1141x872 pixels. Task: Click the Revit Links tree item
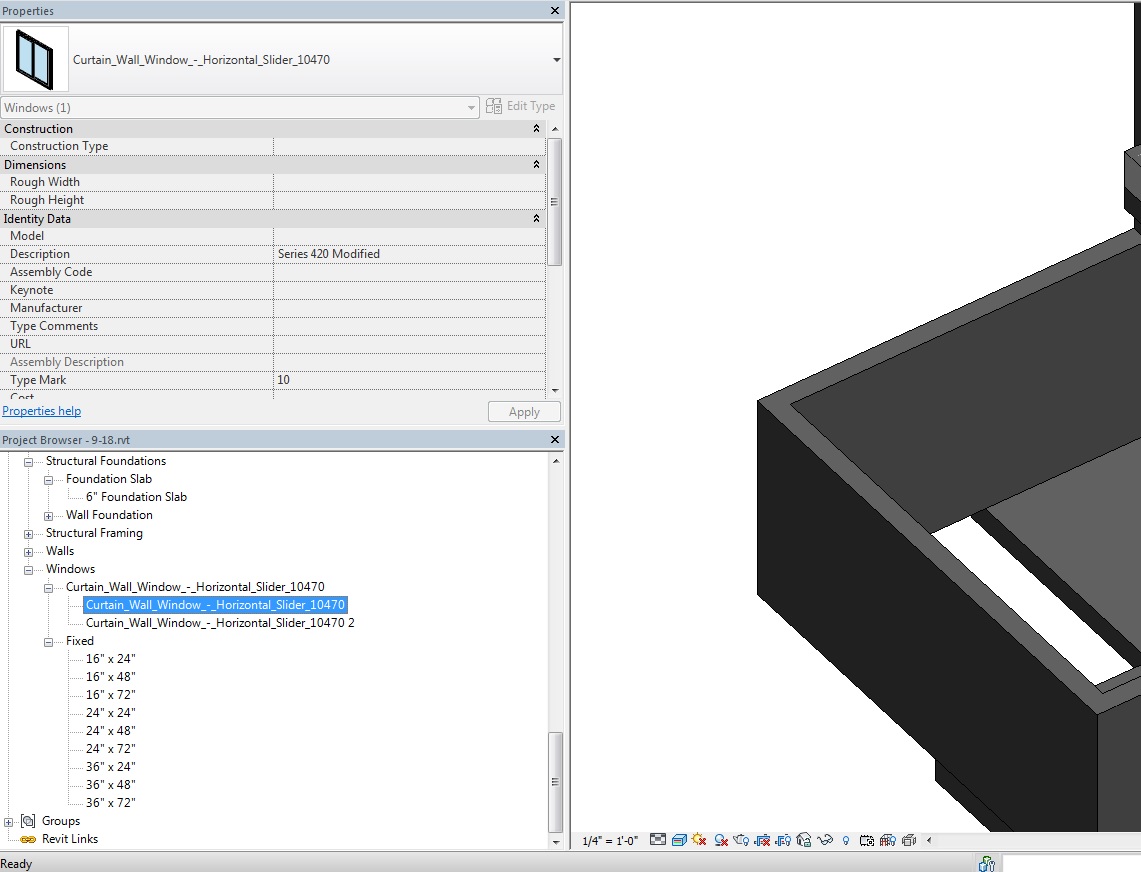click(70, 839)
